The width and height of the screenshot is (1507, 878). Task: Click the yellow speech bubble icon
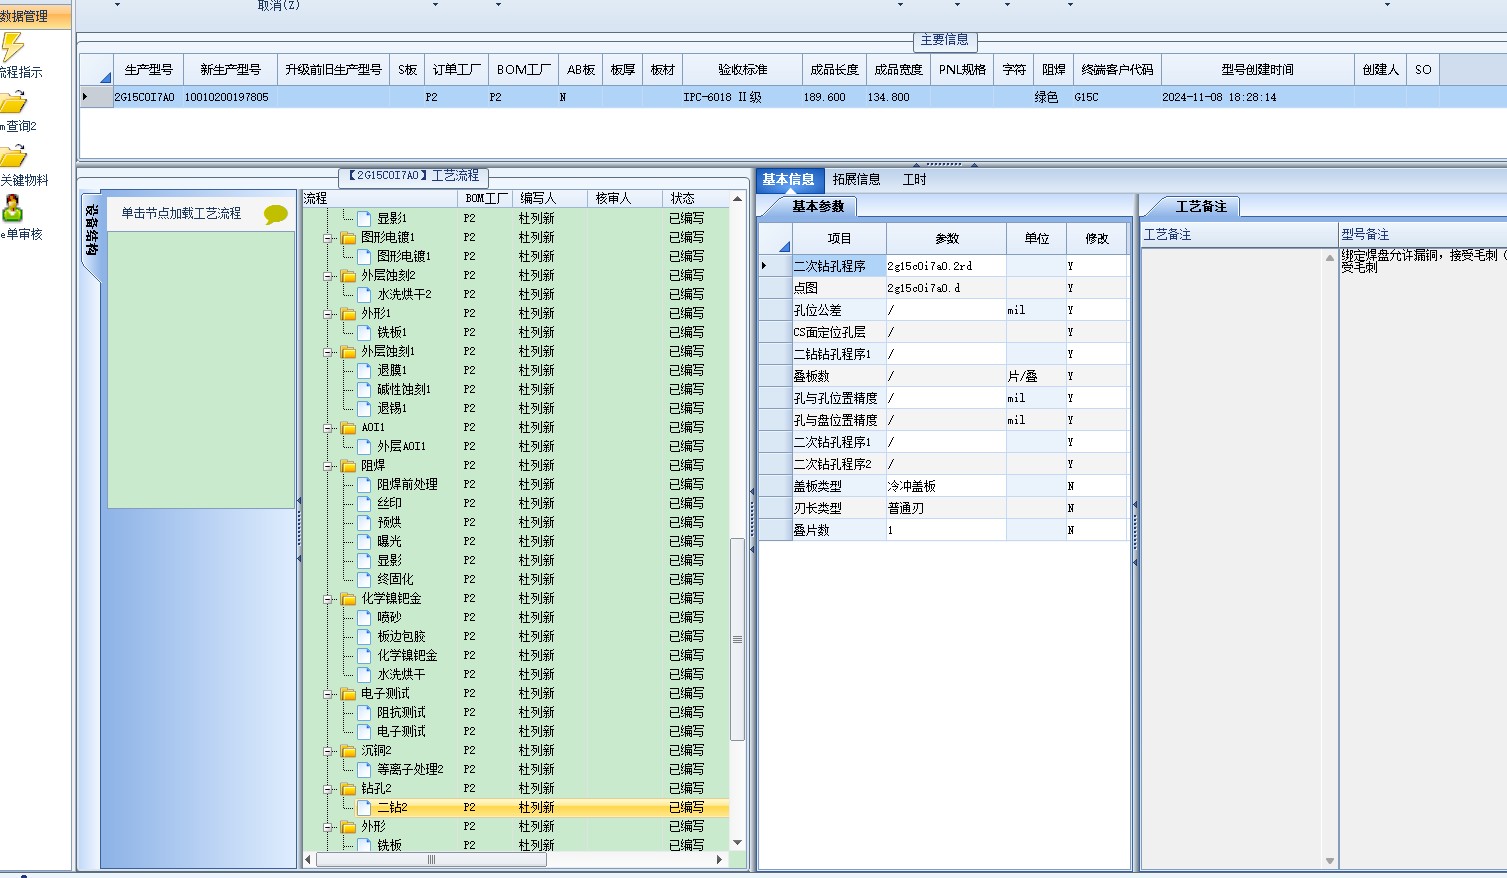pyautogui.click(x=276, y=214)
